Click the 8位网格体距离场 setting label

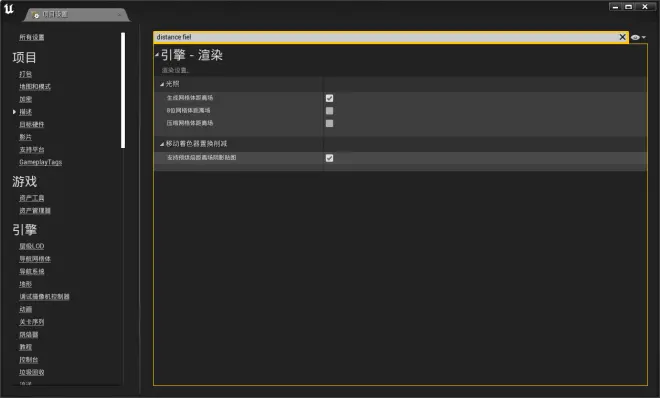188,111
